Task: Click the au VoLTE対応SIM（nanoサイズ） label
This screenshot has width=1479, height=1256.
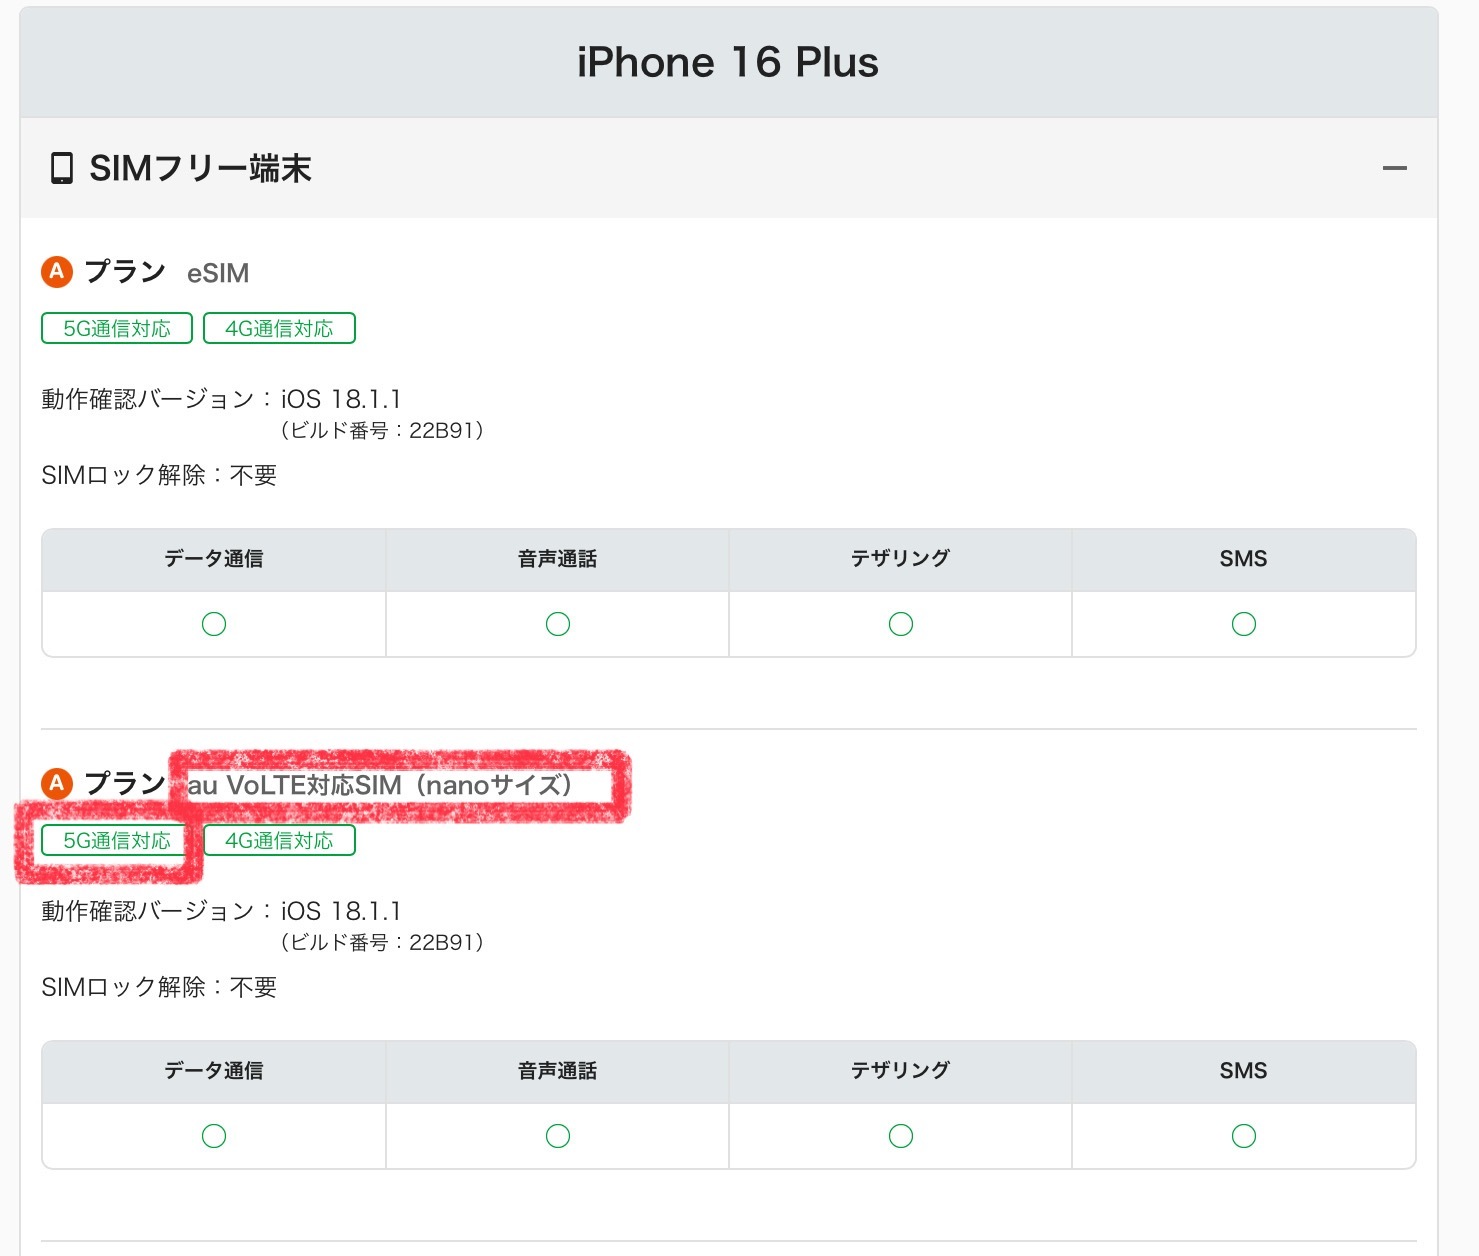Action: click(380, 785)
